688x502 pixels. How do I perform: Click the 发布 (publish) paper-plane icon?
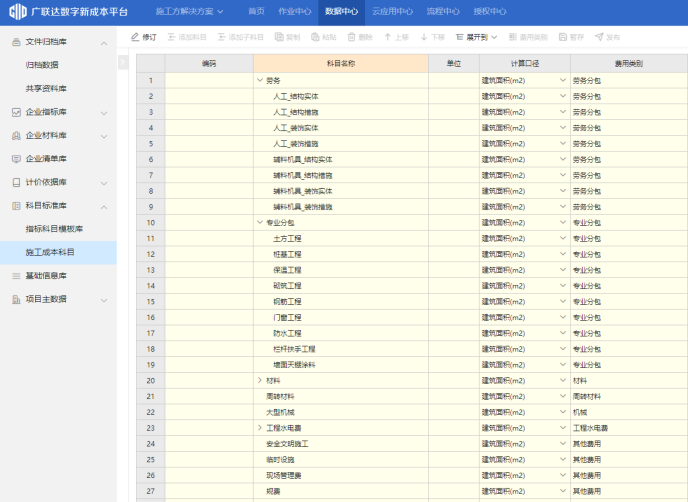click(x=599, y=37)
